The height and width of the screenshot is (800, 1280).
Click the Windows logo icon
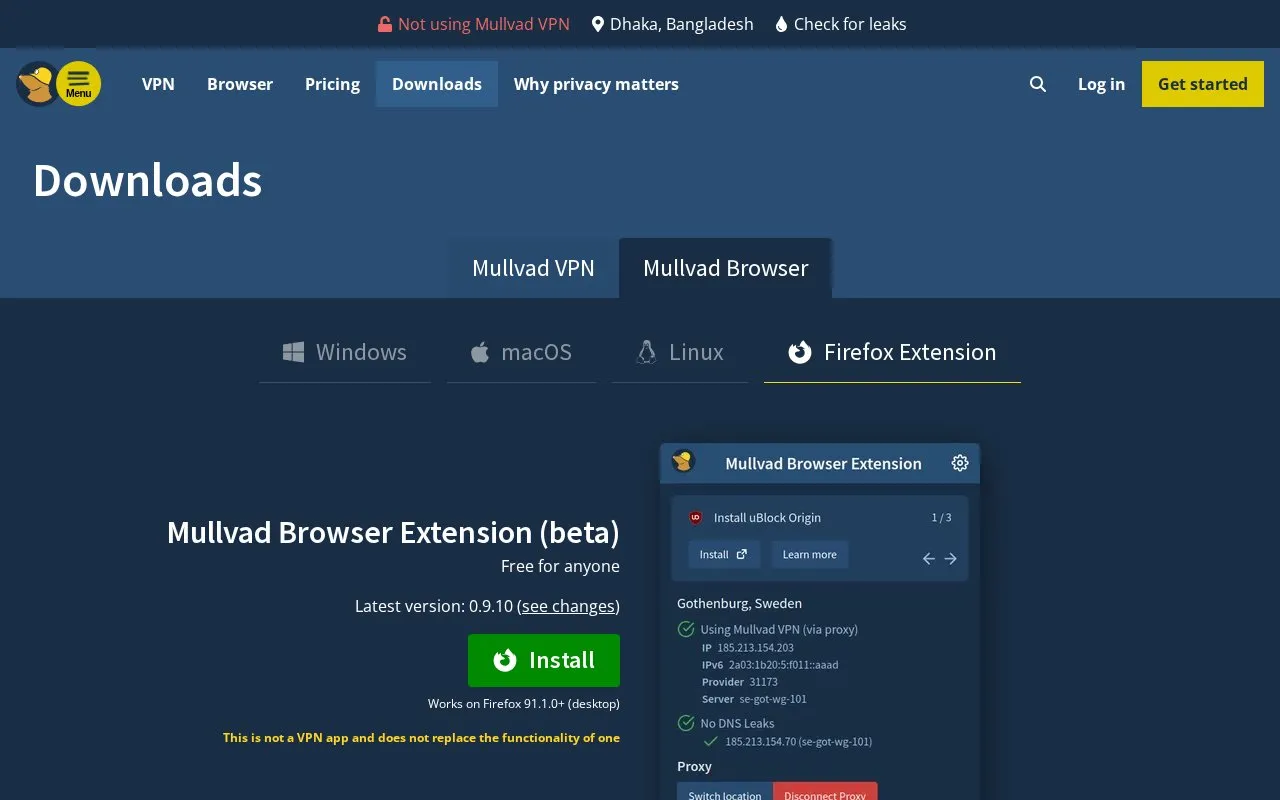[x=293, y=352]
